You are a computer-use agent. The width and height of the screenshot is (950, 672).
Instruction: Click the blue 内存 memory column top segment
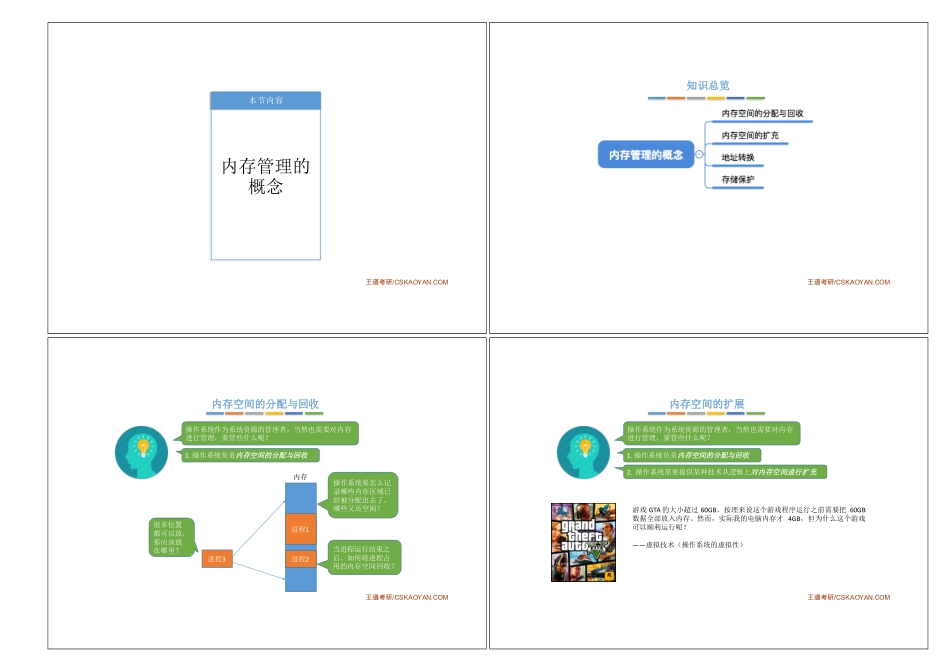tap(301, 496)
